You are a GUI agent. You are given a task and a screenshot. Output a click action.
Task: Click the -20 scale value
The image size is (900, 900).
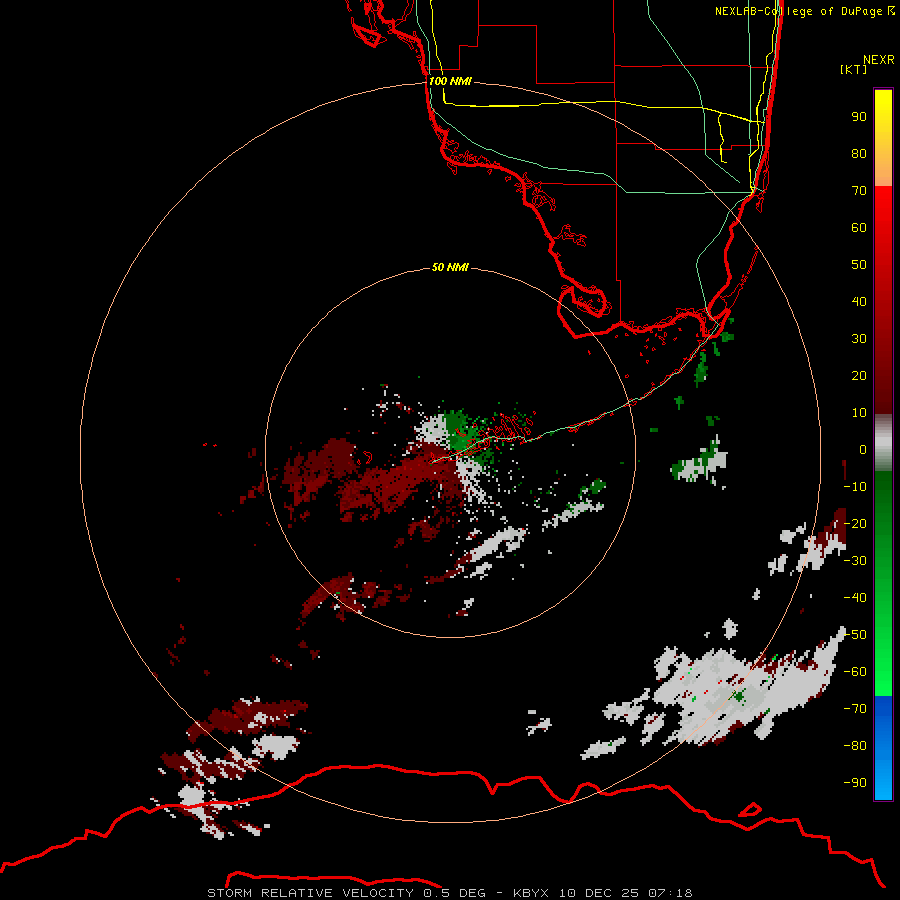[855, 523]
